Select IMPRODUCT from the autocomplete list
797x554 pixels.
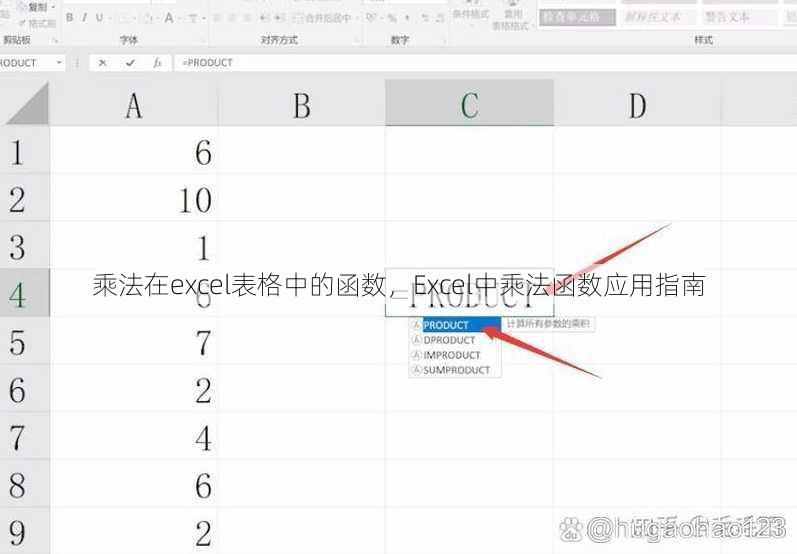[455, 355]
